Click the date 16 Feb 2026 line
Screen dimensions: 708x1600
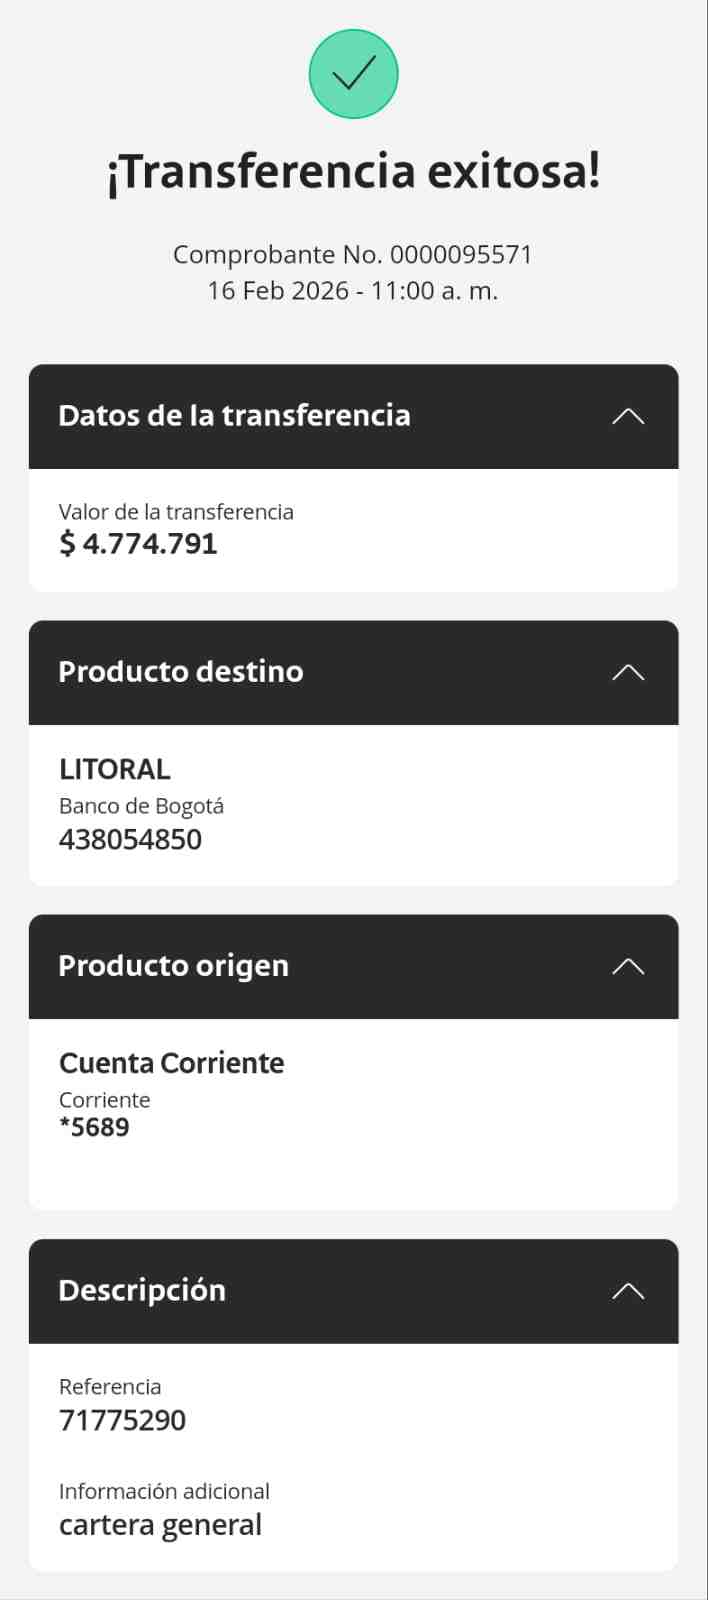coord(353,291)
